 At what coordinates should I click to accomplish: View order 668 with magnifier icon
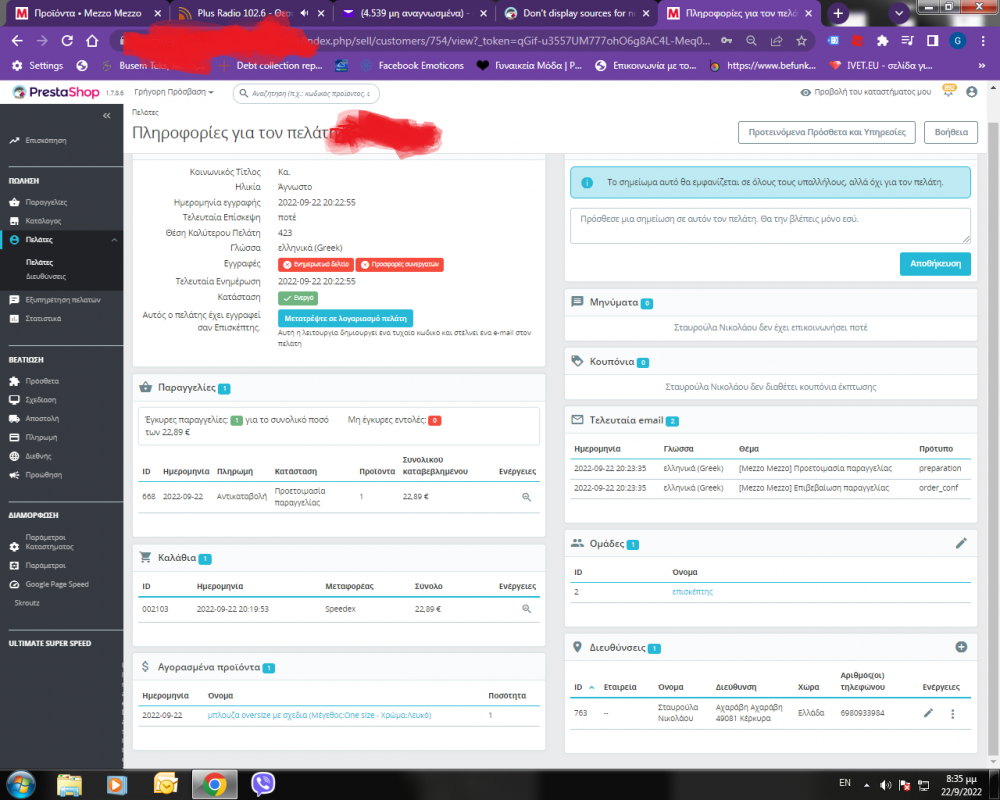click(526, 497)
